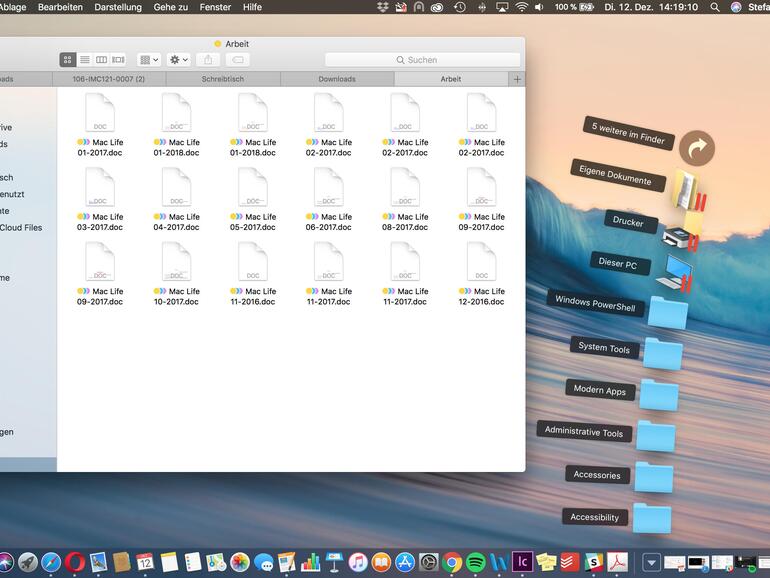Click the volume icon in menu bar

[539, 7]
